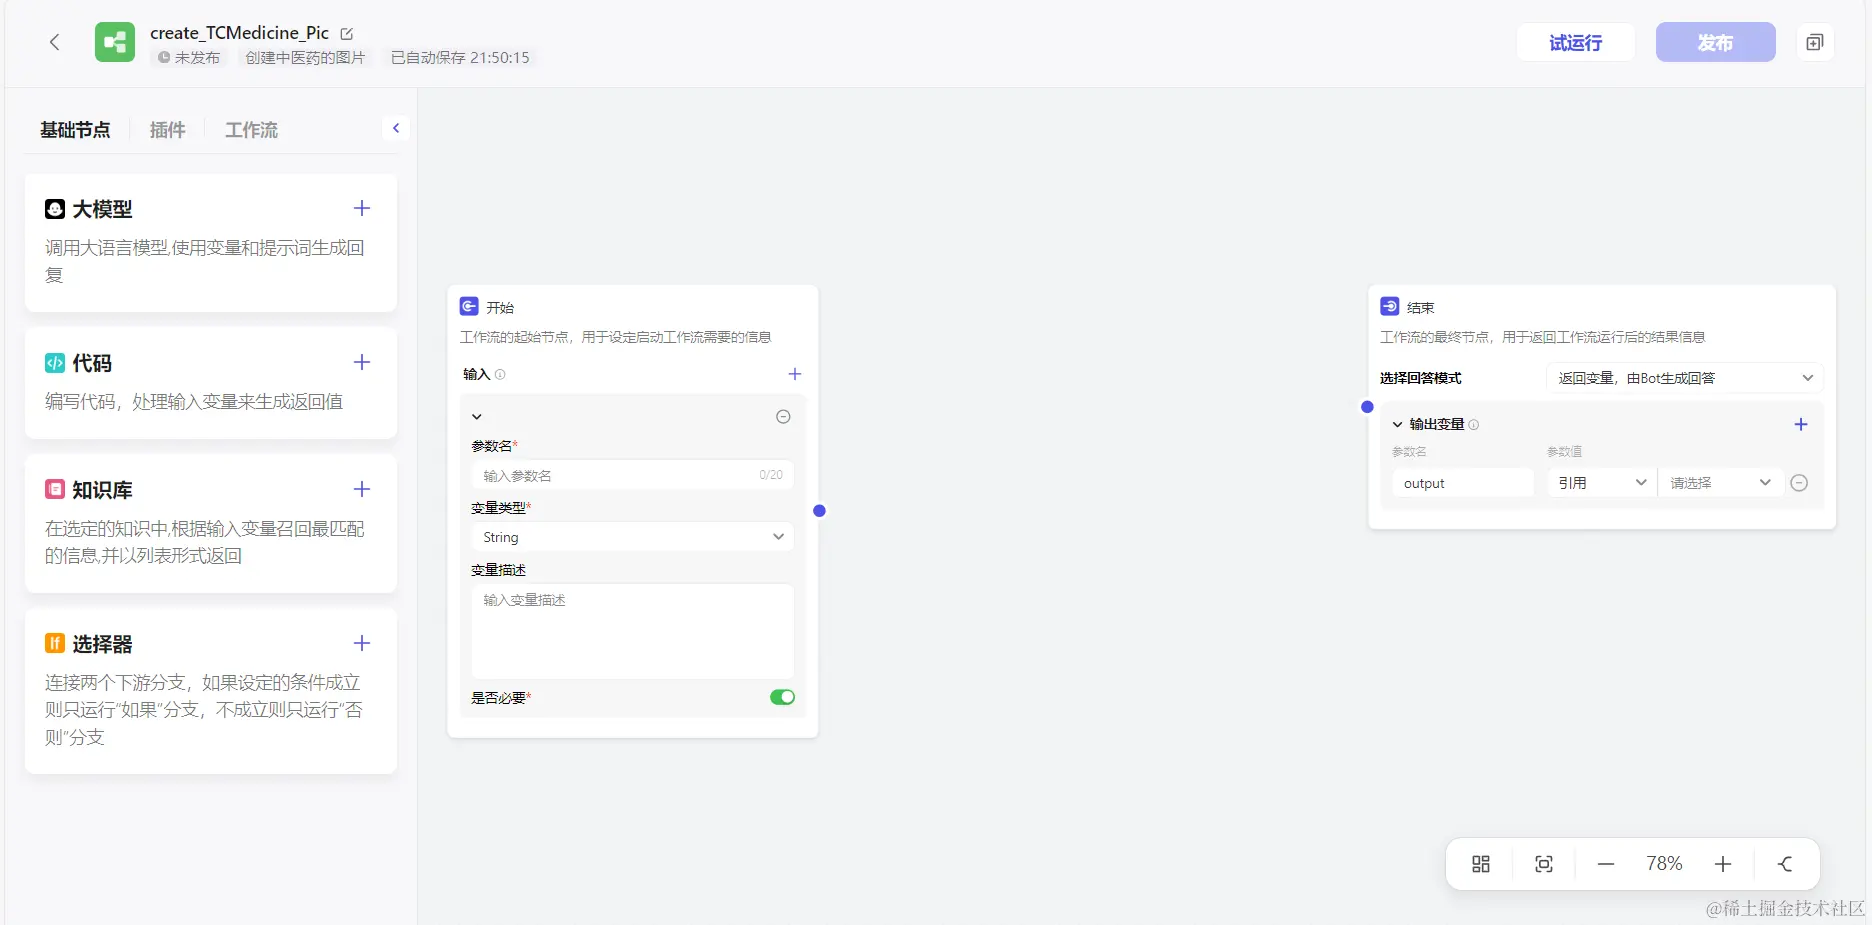1872x925 pixels.
Task: Click the 结束 node input connector dot
Action: point(1367,407)
